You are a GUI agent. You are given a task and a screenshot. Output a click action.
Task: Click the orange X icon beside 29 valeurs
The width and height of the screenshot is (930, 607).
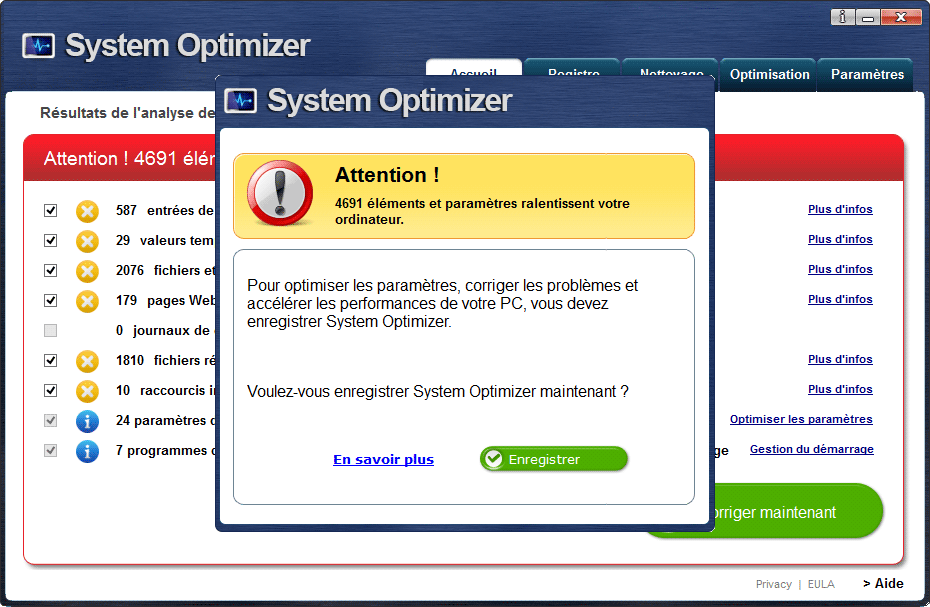tap(87, 241)
